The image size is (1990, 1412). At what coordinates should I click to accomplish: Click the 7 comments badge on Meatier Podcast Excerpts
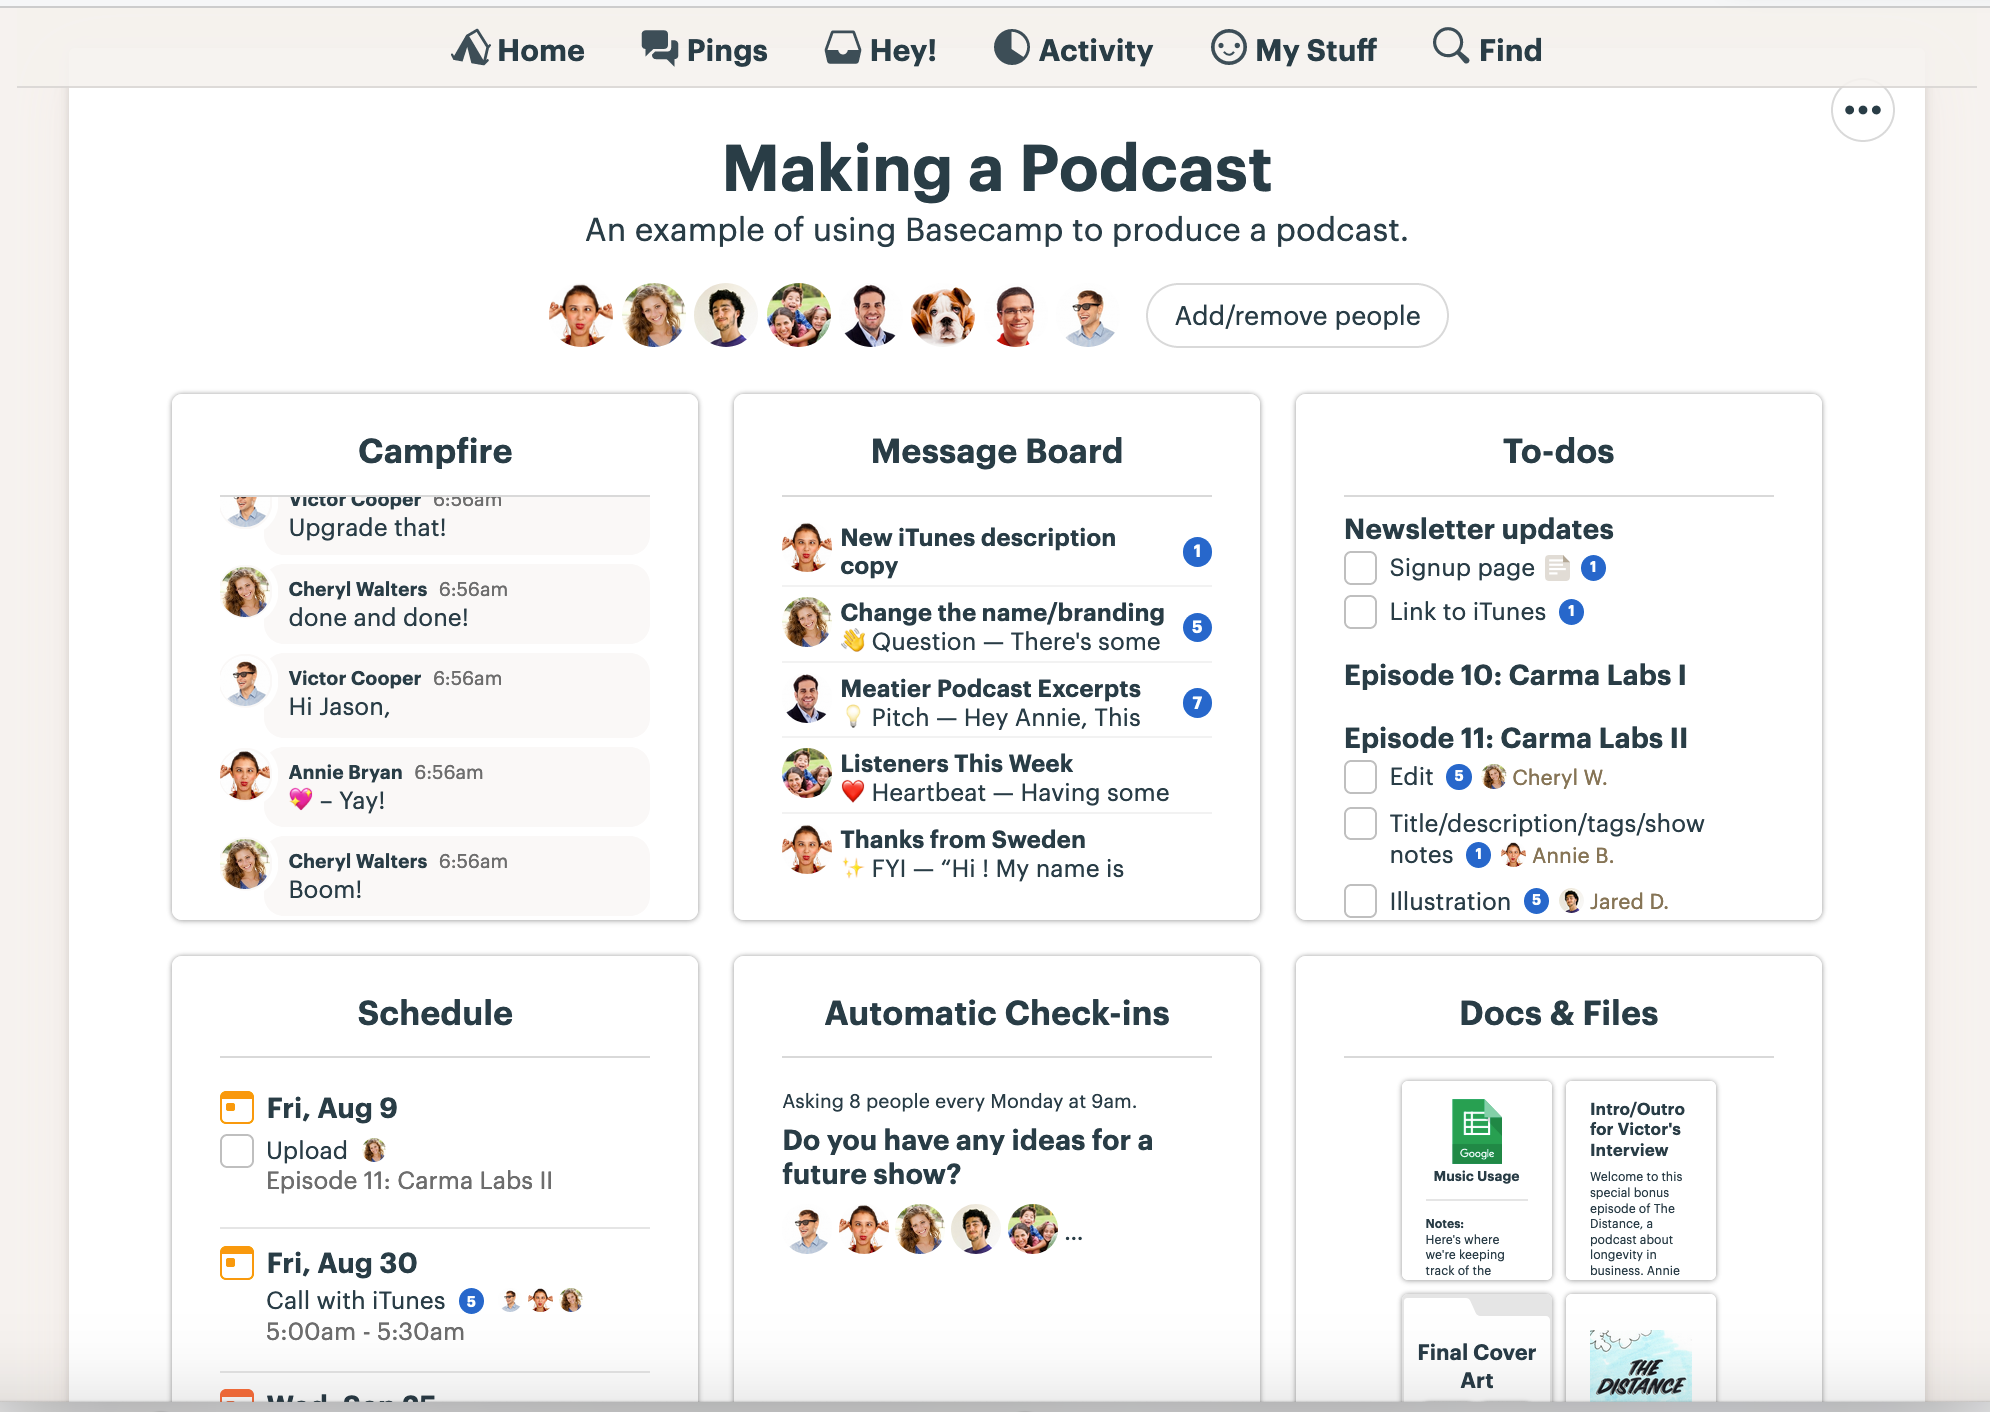click(x=1197, y=703)
